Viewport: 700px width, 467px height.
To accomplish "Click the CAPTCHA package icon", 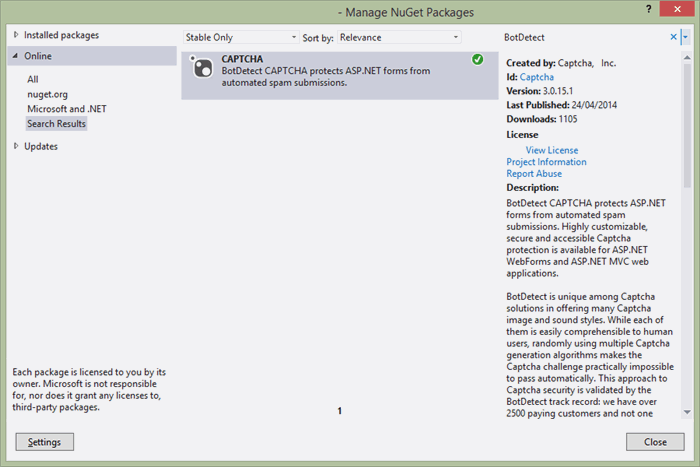I will coord(202,67).
